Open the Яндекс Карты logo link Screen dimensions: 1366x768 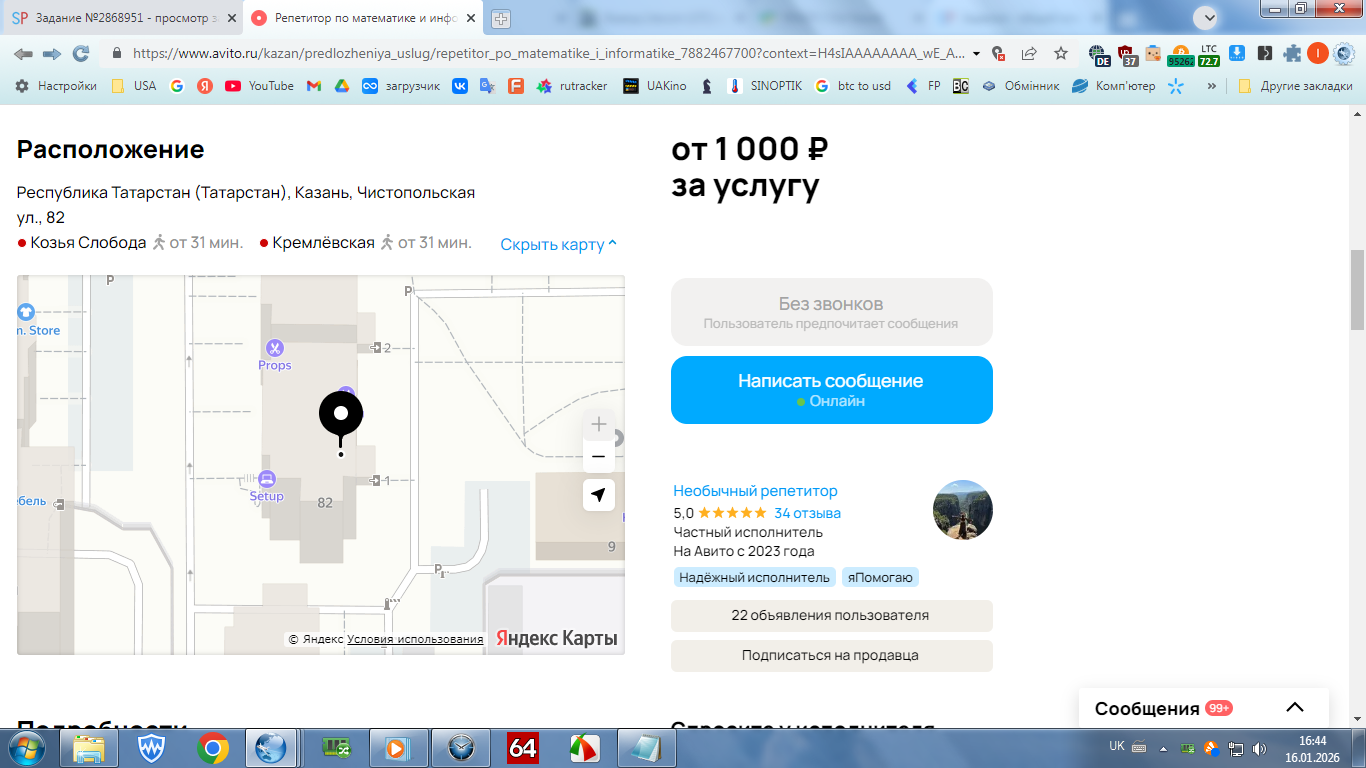click(x=556, y=638)
